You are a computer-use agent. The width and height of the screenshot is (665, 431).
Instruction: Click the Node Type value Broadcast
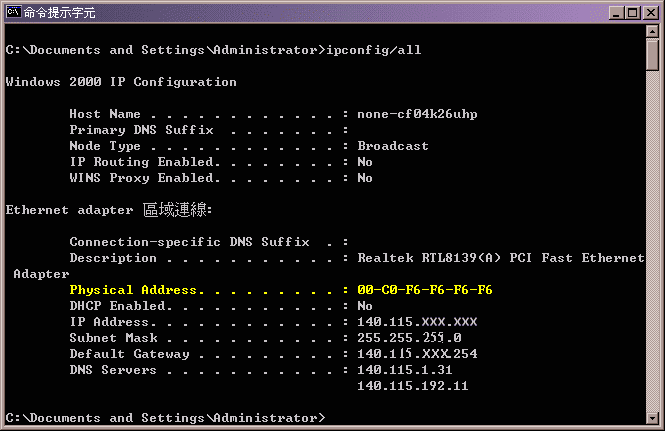(x=393, y=146)
